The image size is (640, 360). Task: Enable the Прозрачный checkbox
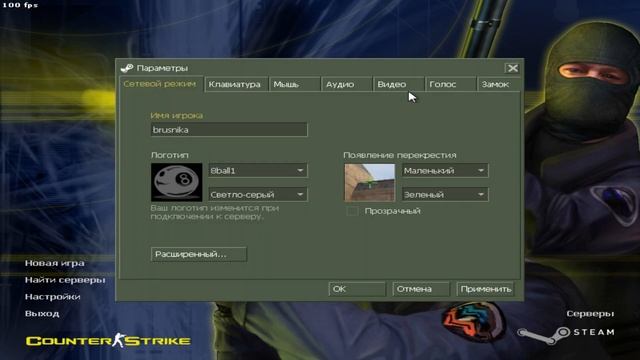352,211
